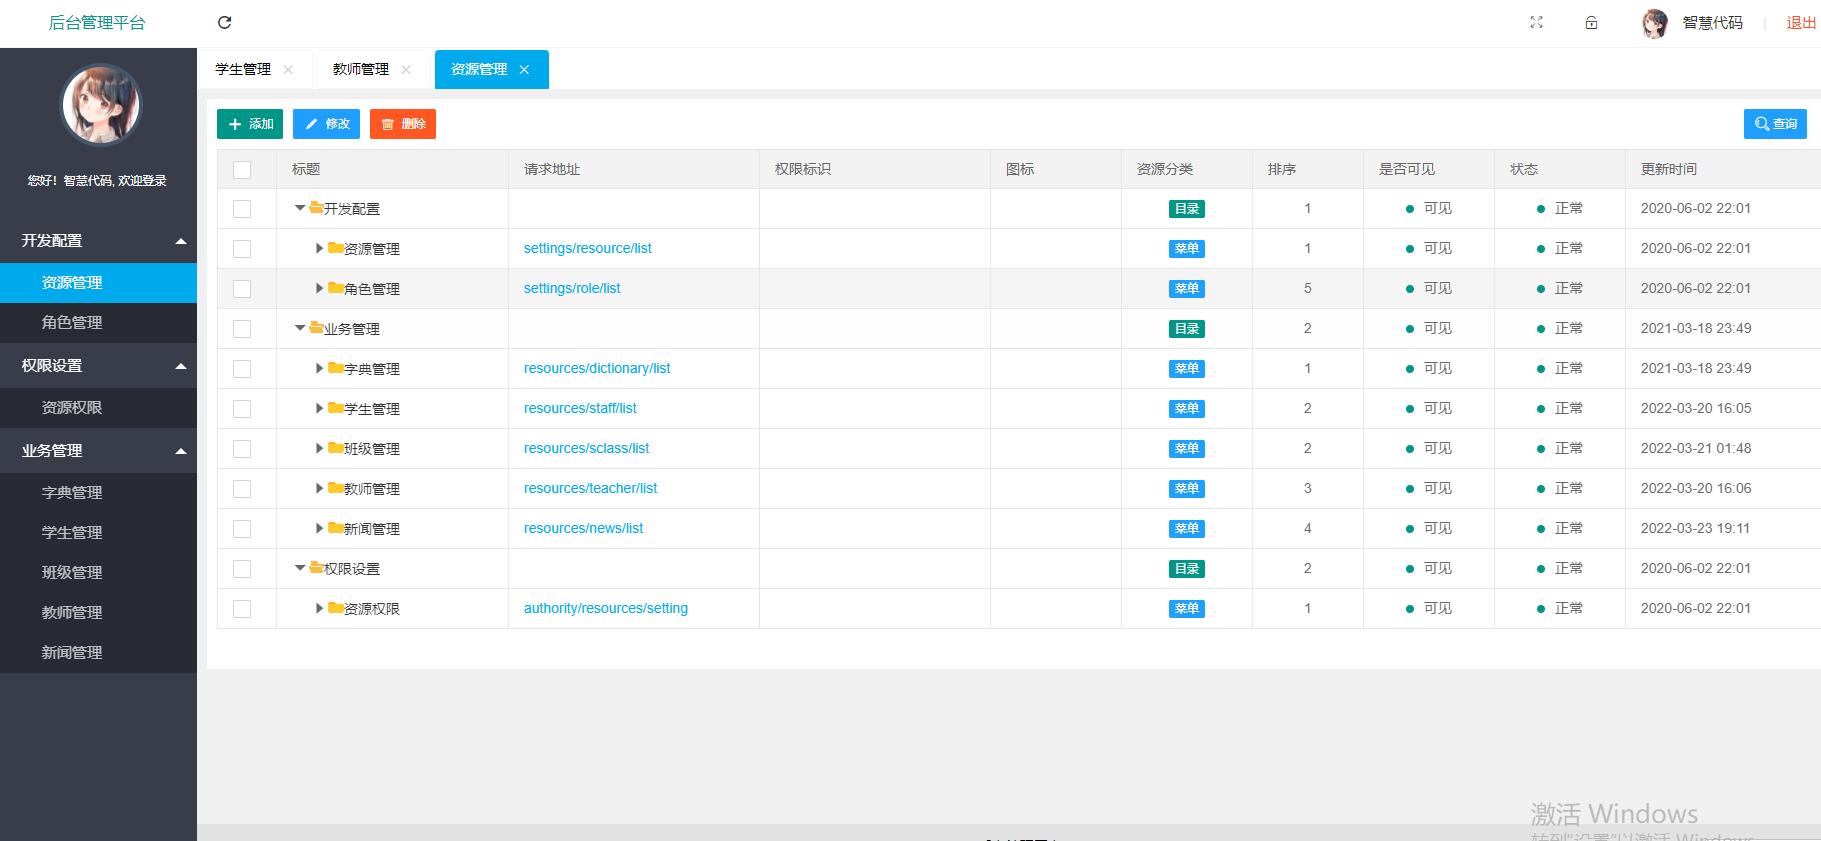
Task: Click the 菜单 badge in 班级管理 row
Action: pyautogui.click(x=1187, y=449)
